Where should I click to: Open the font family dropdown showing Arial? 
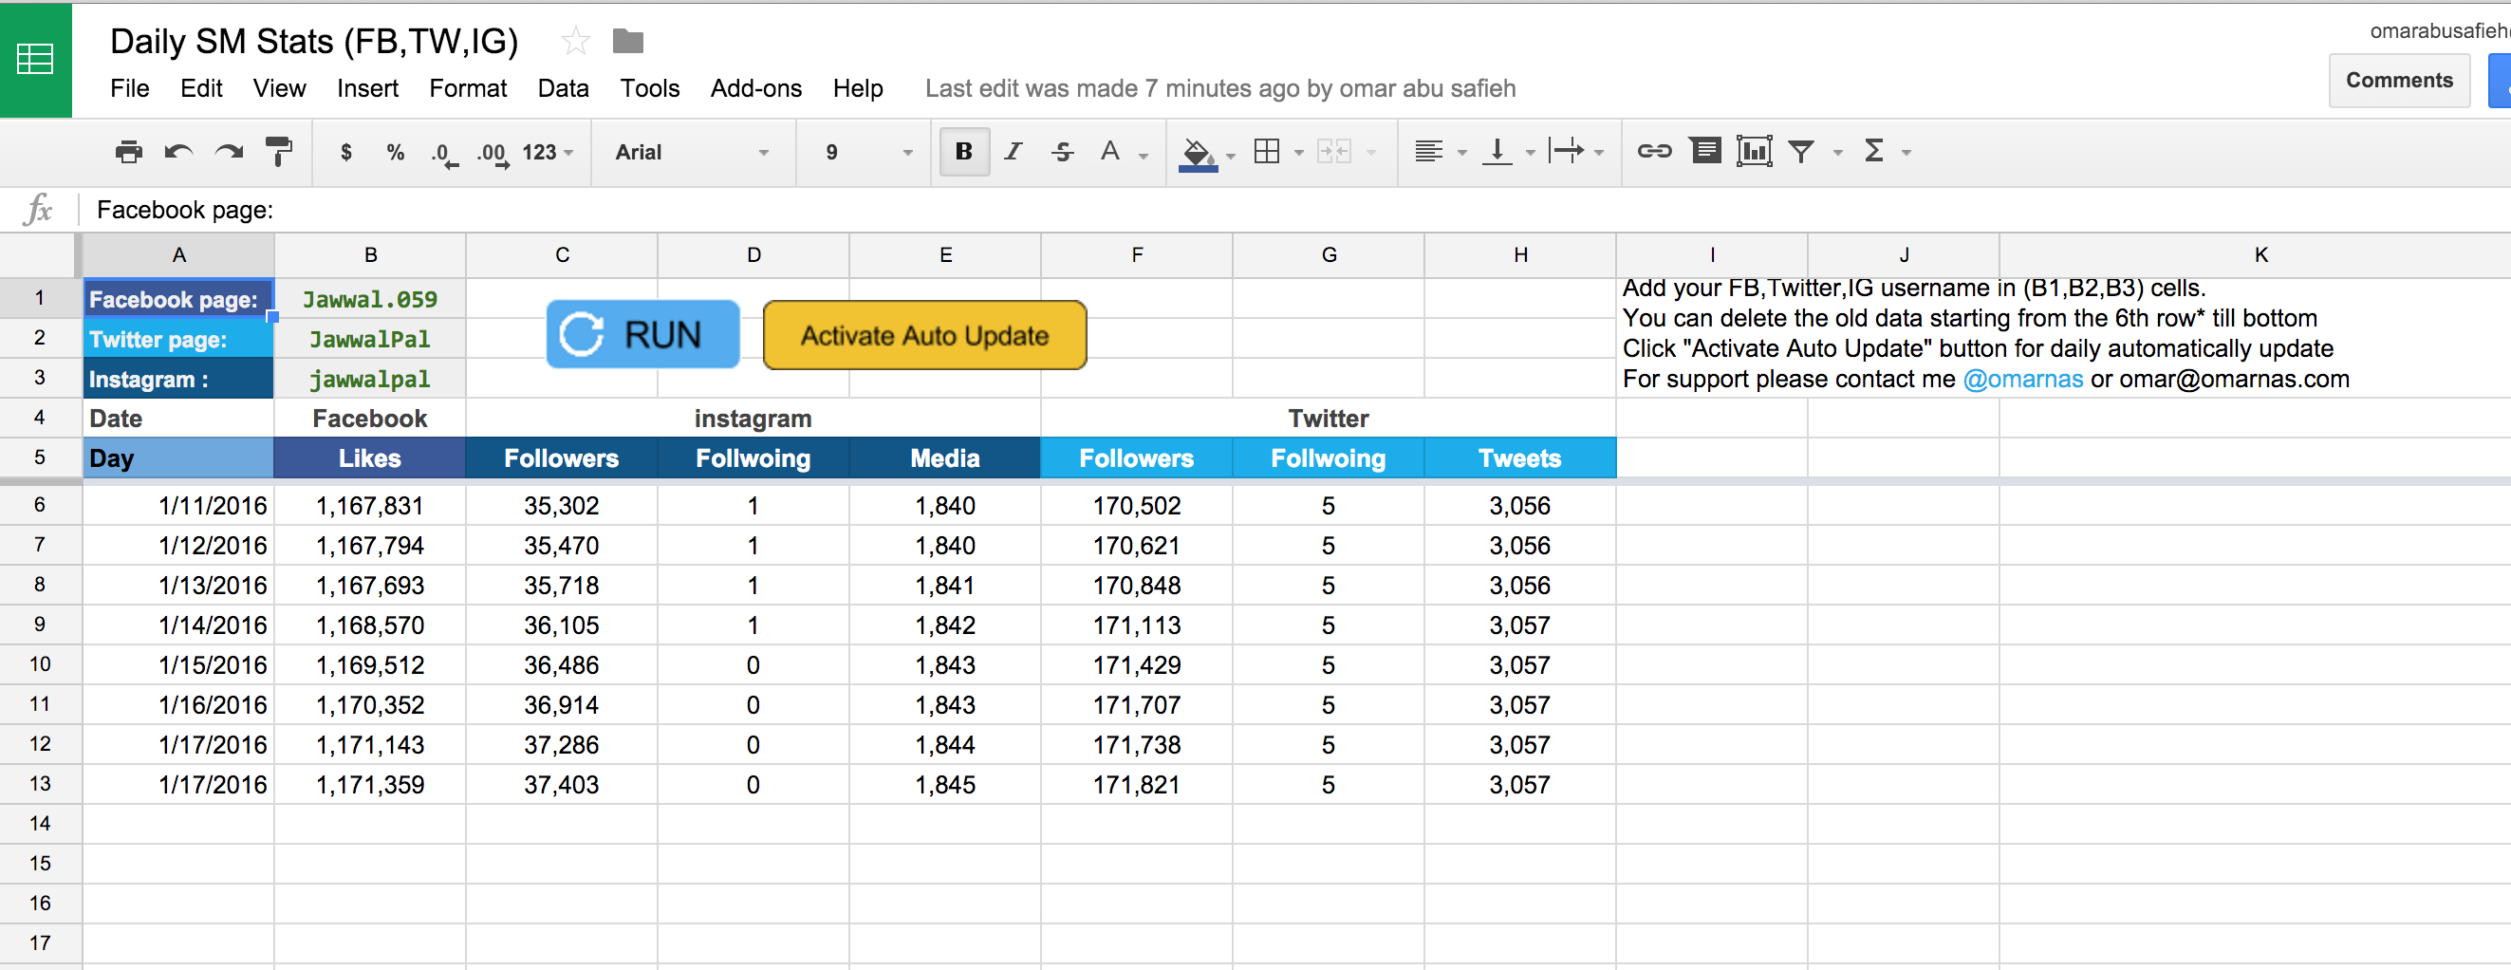pos(690,152)
